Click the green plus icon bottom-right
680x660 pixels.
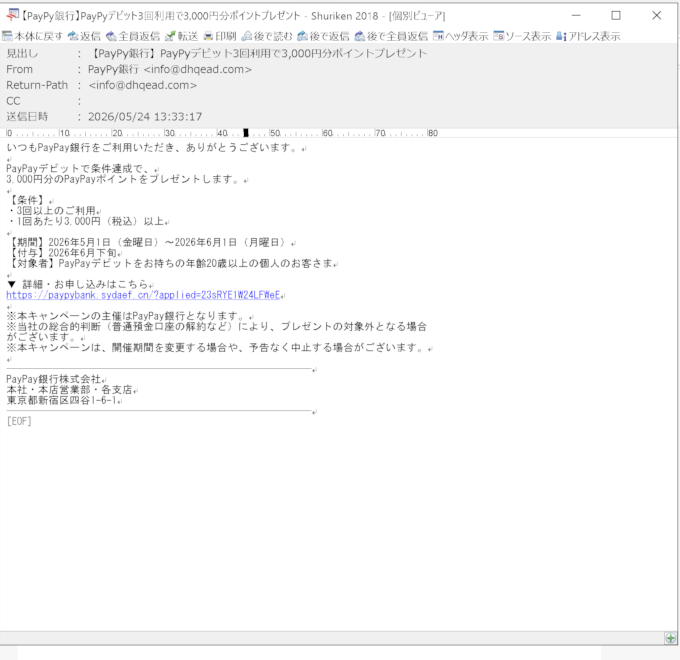coord(670,638)
